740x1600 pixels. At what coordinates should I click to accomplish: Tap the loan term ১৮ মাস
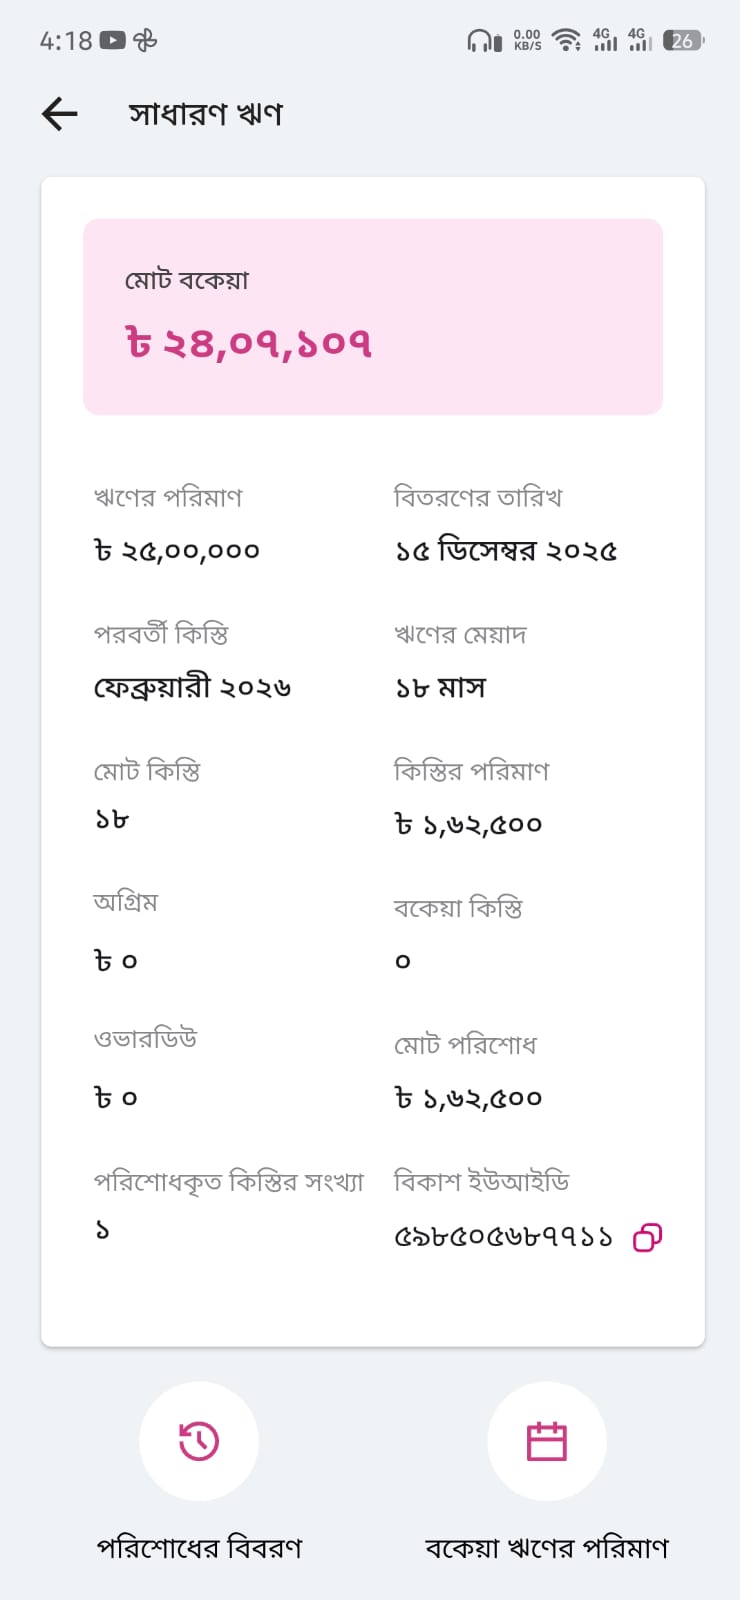440,688
